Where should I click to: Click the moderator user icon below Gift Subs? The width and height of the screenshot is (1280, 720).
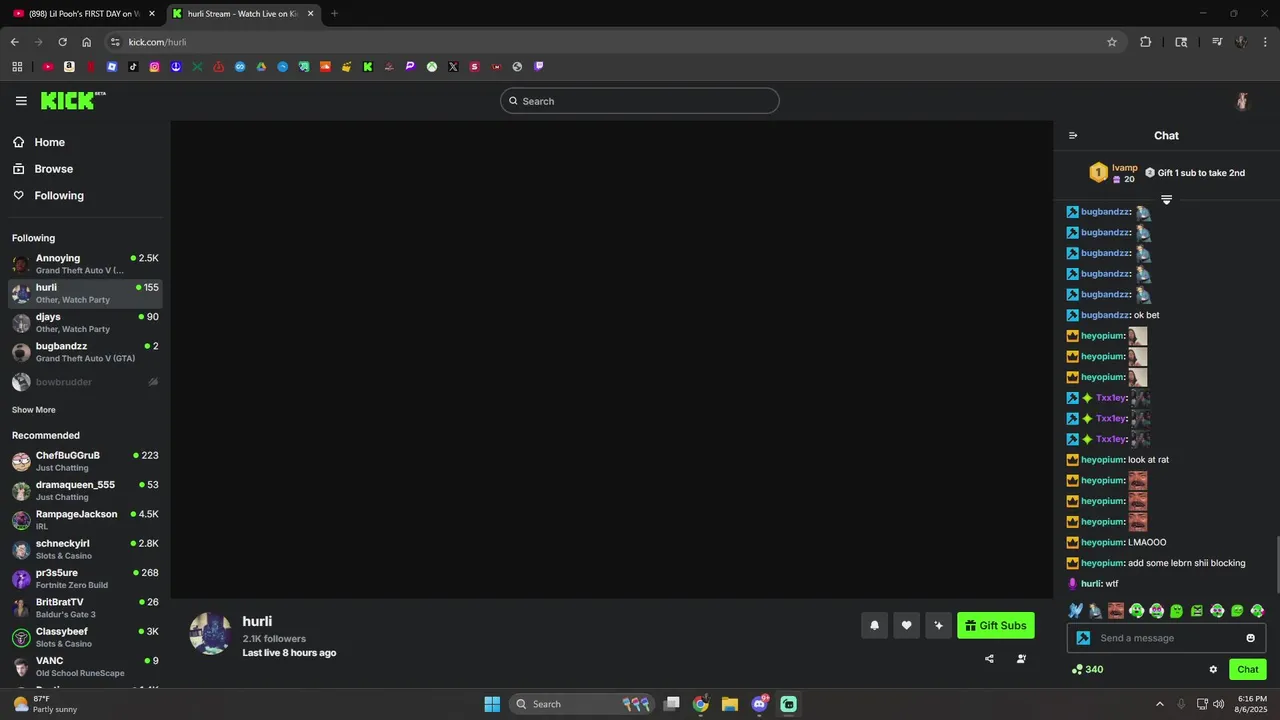[x=1021, y=659]
